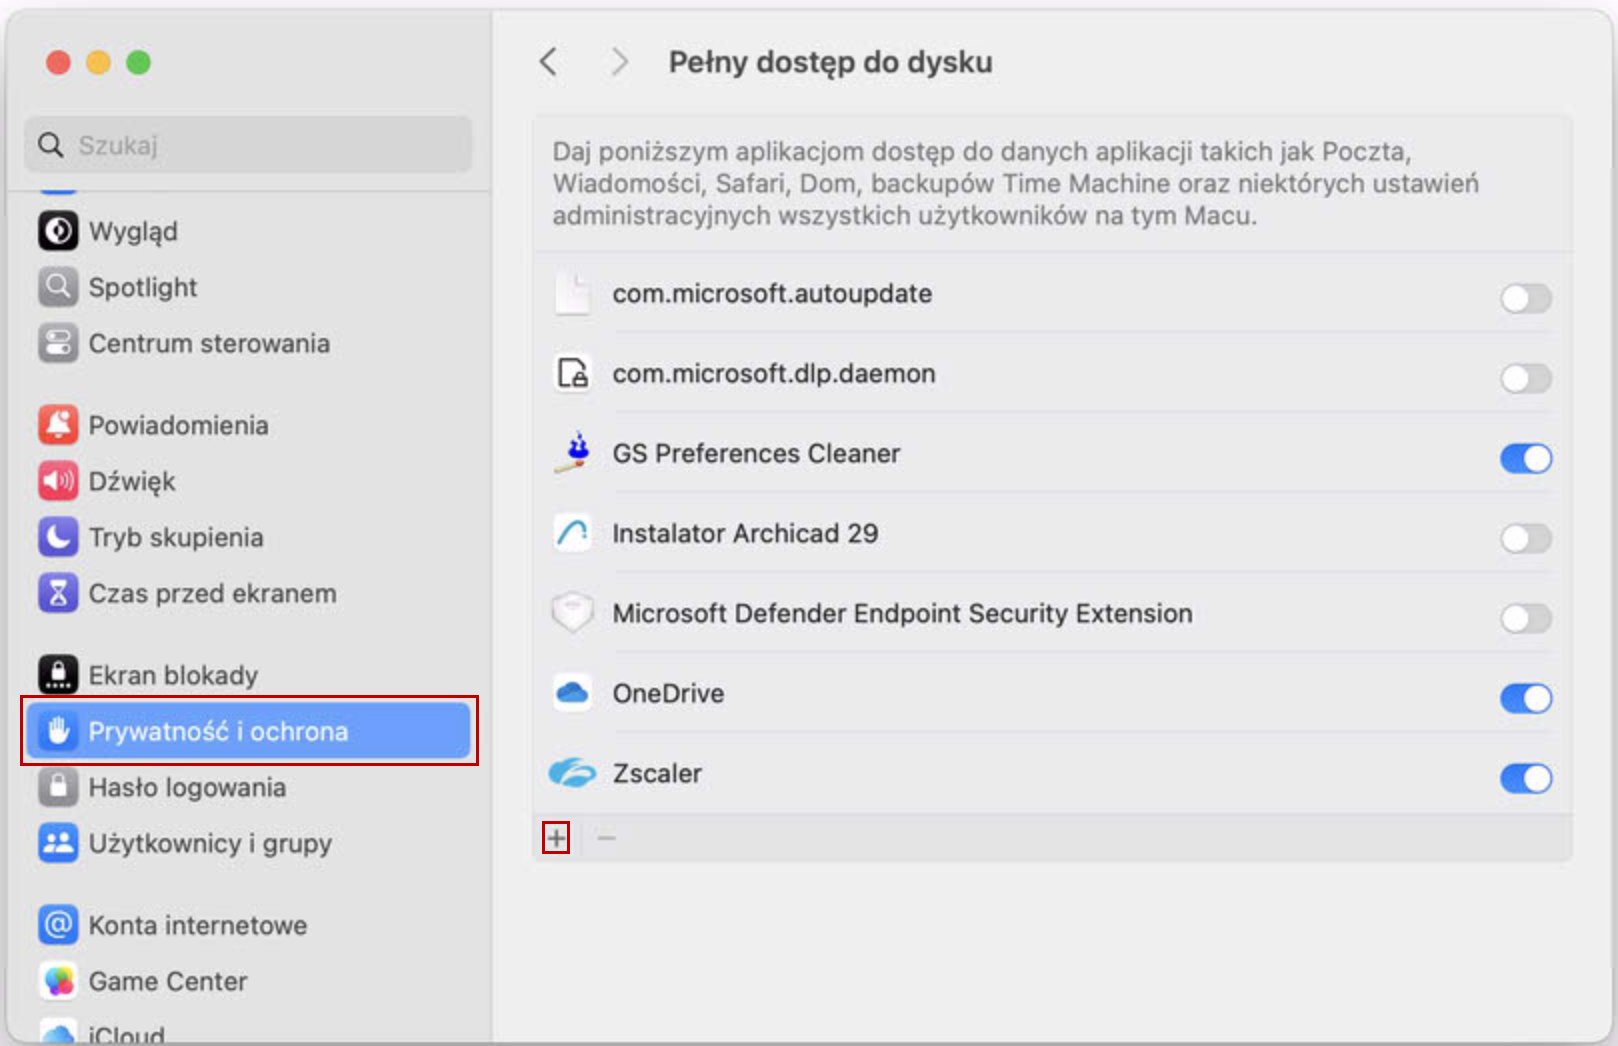This screenshot has width=1618, height=1046.
Task: Turn off Zscaler disk access
Action: (1525, 779)
